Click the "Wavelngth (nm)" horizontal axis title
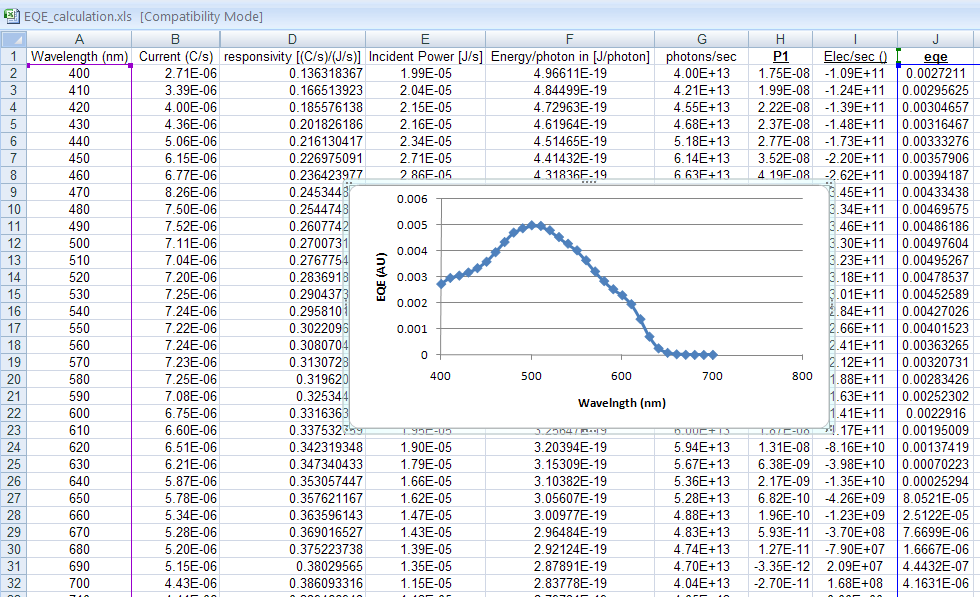 click(621, 402)
